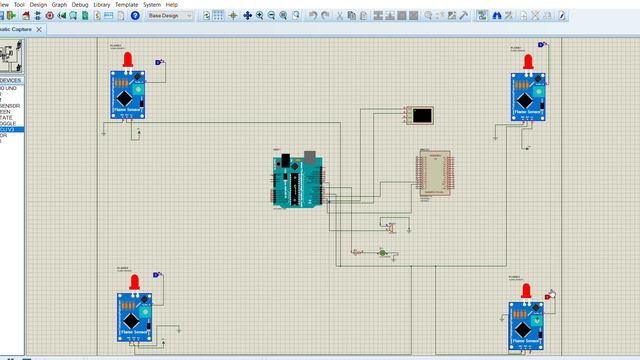
Task: Select the Arduino UNO board component
Action: 298,180
